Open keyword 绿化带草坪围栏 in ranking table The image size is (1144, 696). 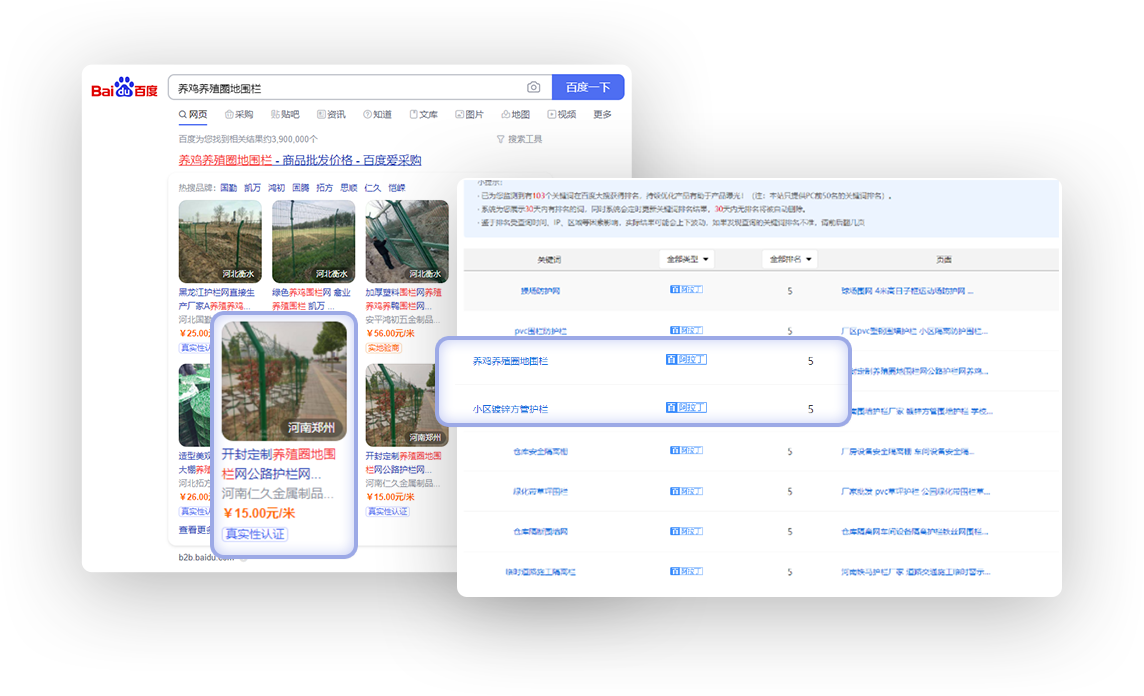[541, 492]
